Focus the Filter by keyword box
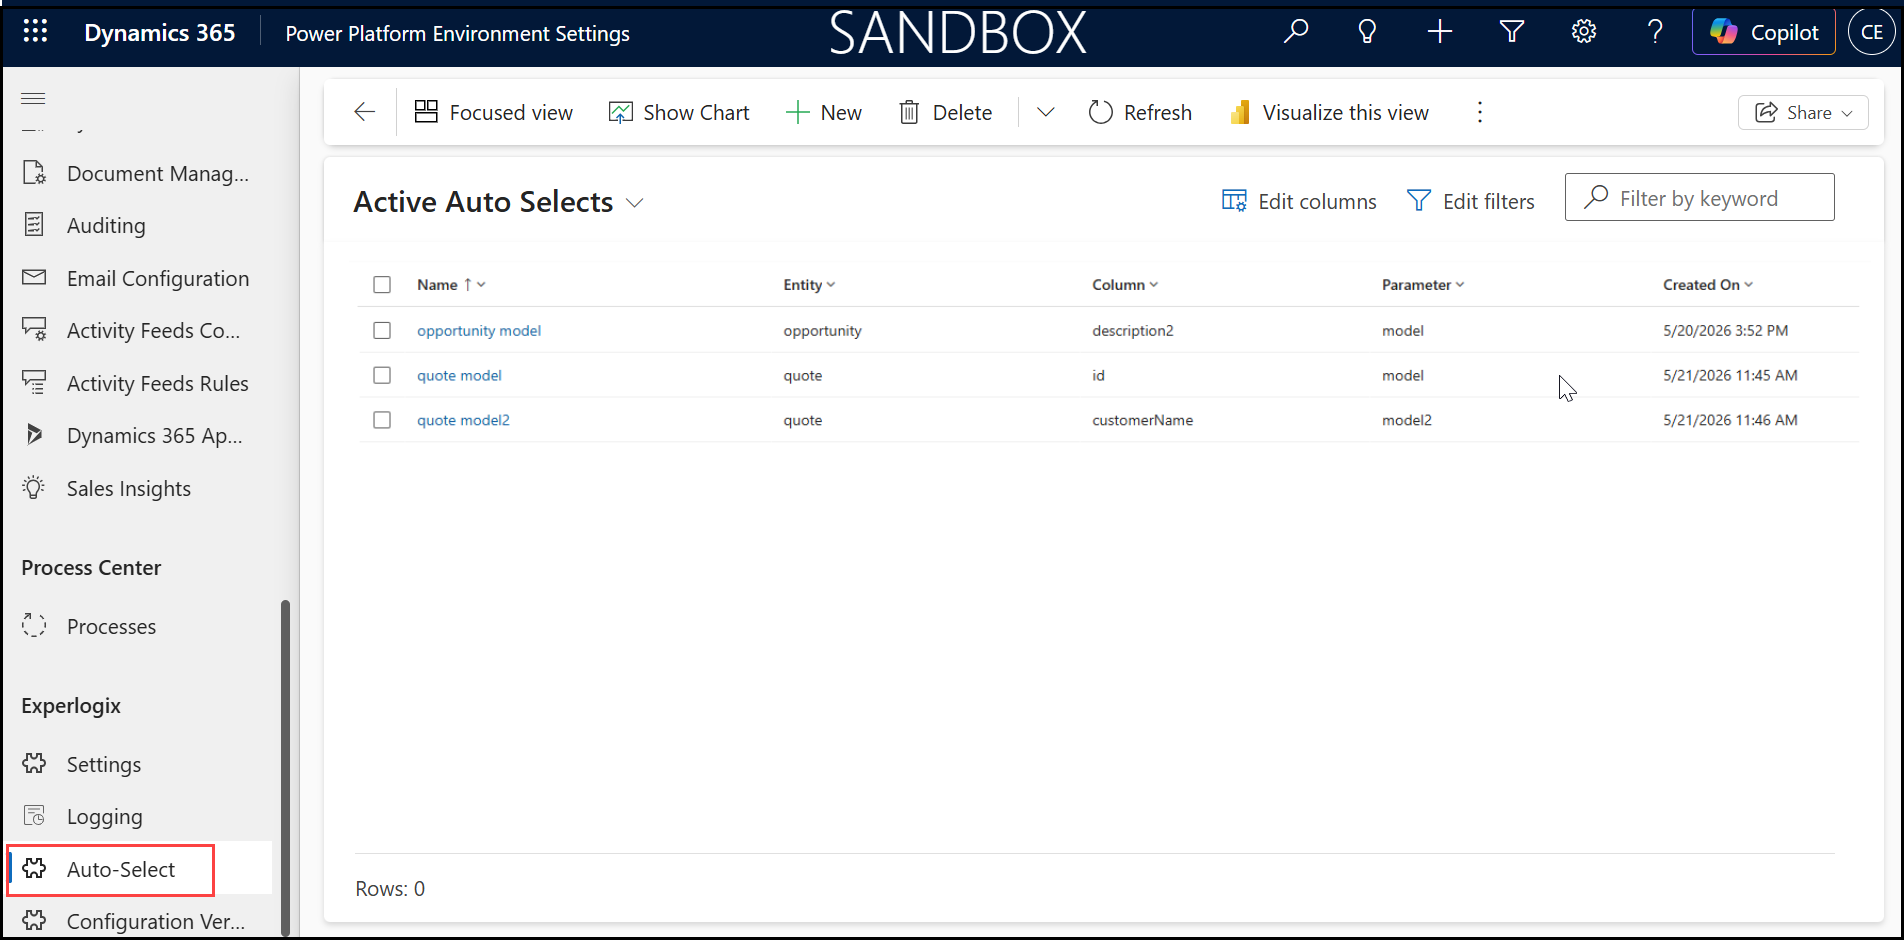The width and height of the screenshot is (1904, 940). pyautogui.click(x=1699, y=197)
